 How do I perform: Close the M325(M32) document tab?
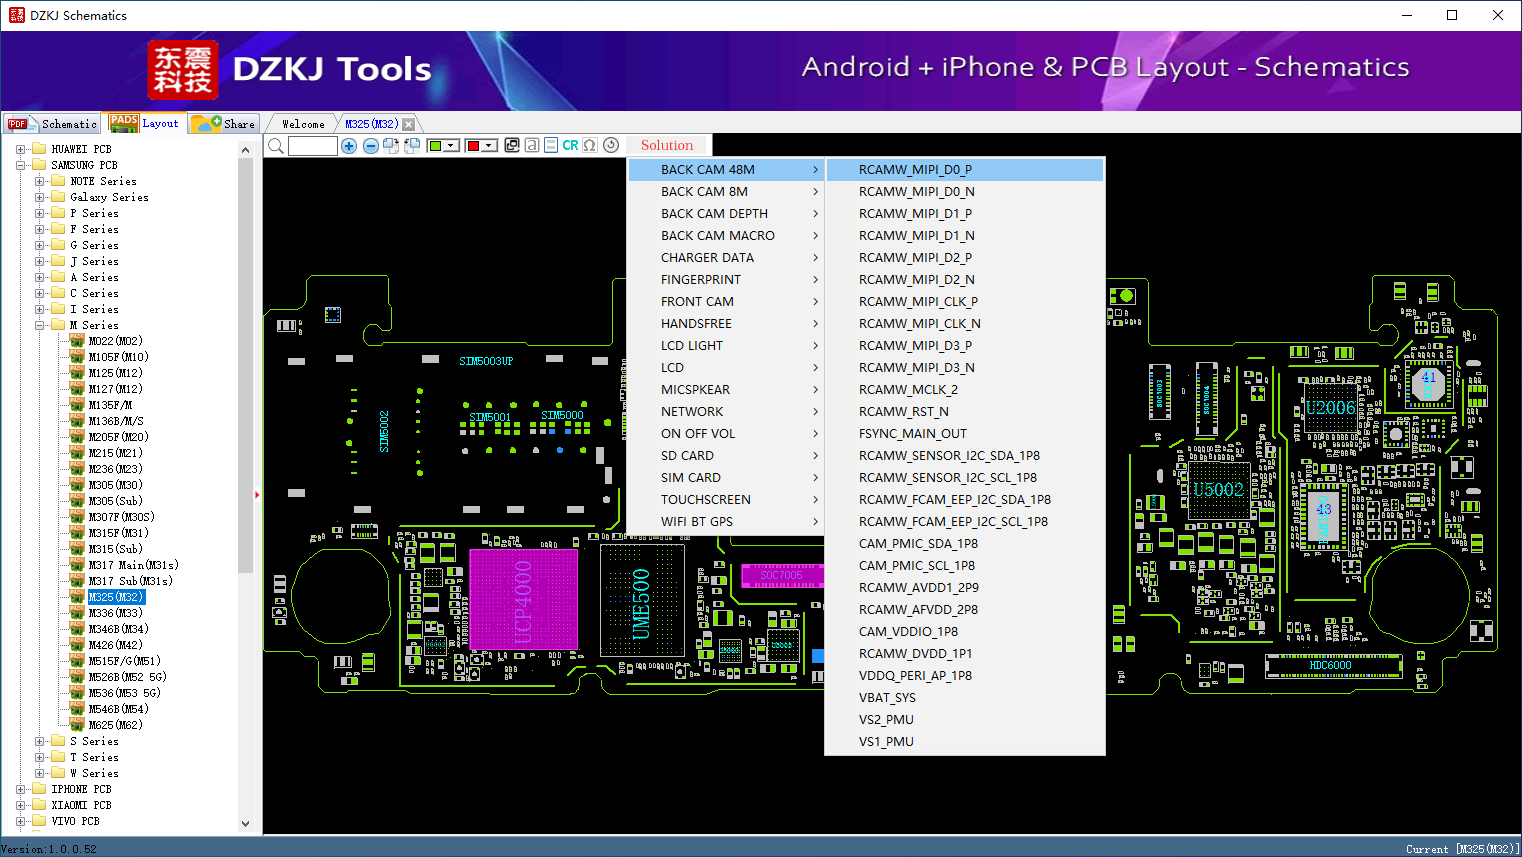408,125
